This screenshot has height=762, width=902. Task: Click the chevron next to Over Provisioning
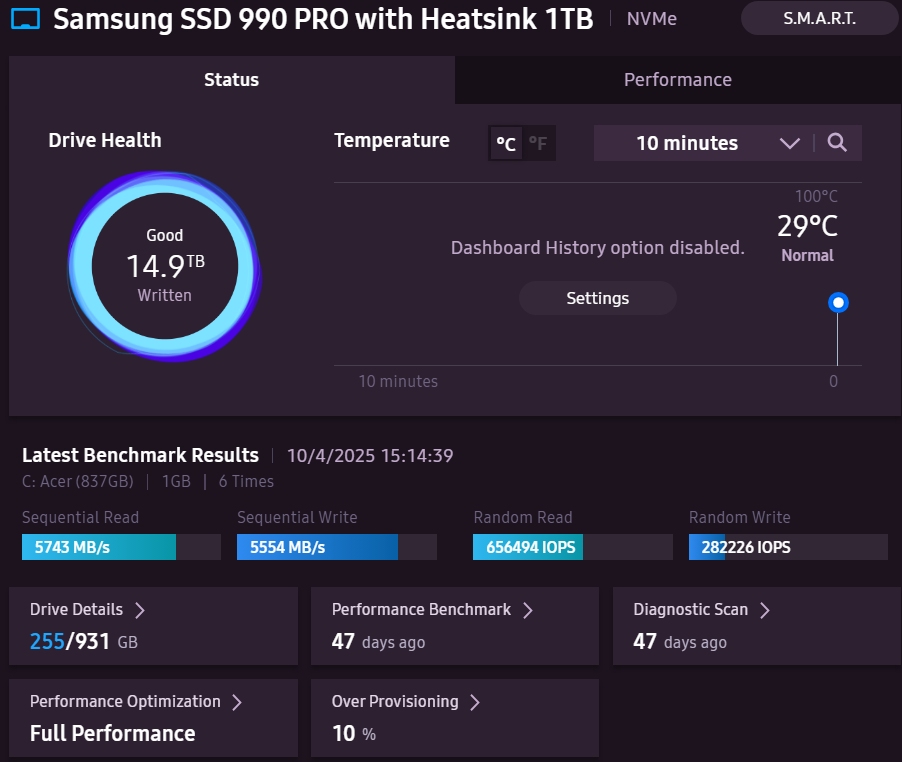coord(475,702)
